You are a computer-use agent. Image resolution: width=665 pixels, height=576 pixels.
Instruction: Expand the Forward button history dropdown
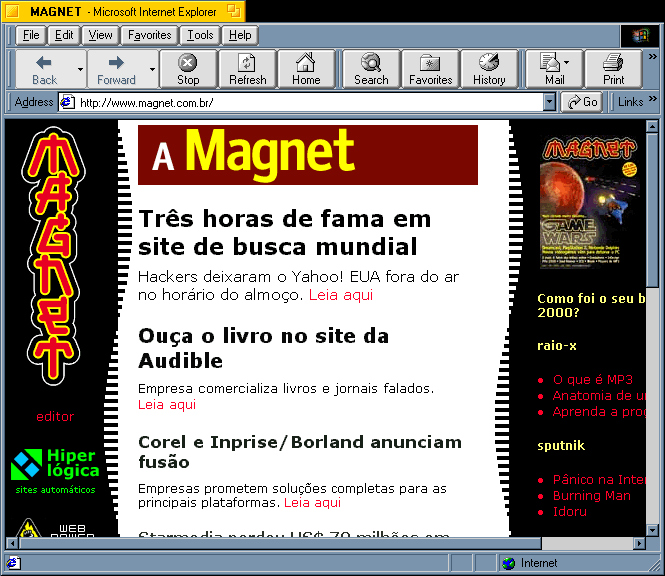coord(153,70)
